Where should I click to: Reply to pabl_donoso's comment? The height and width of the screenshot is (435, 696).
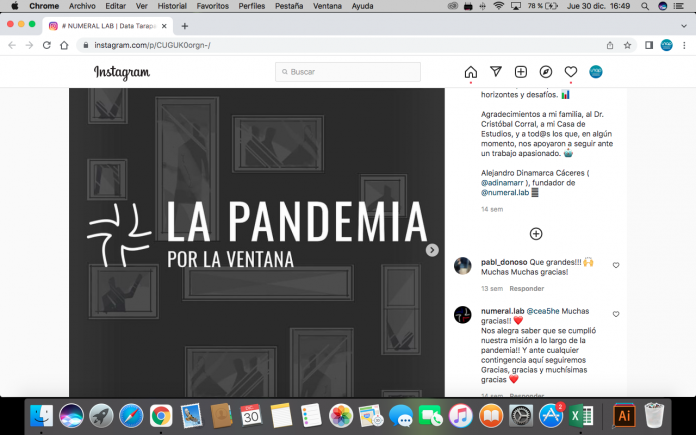tap(526, 289)
